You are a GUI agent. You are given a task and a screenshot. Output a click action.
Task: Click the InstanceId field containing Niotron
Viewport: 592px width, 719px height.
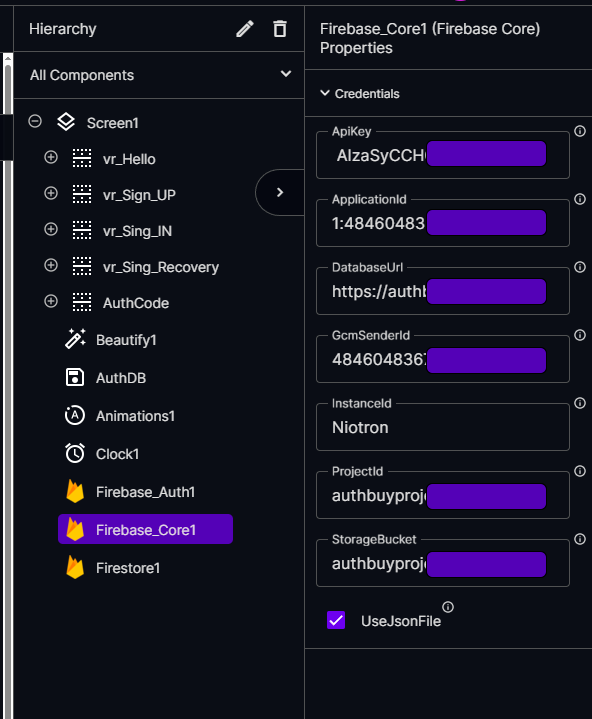pyautogui.click(x=443, y=427)
